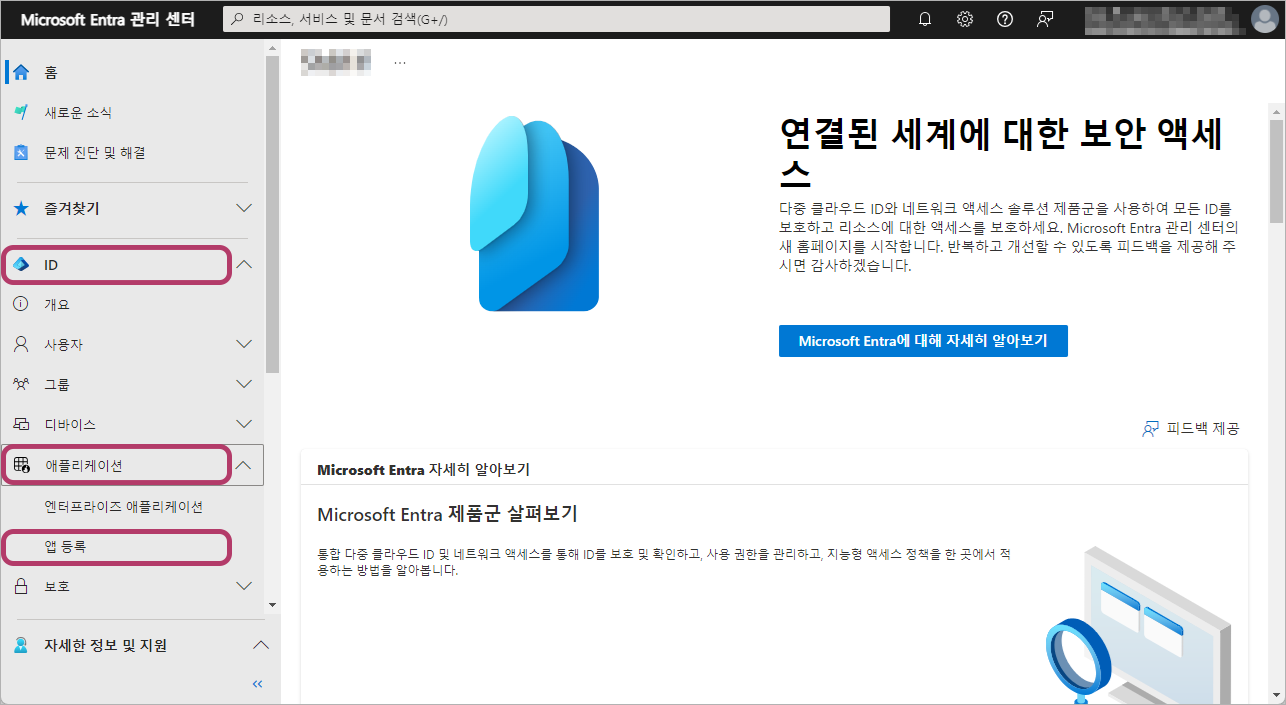Click Microsoft Entra 관리 센터 title

pos(108,19)
